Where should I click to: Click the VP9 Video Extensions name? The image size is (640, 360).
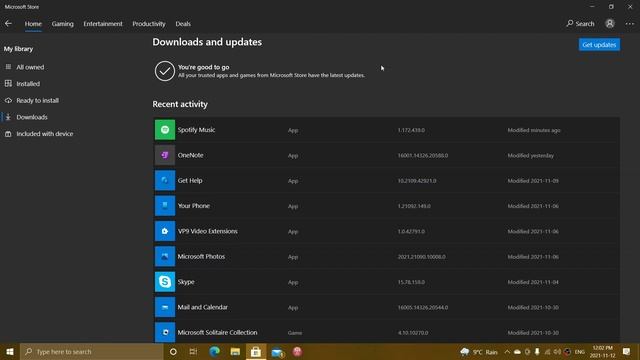pos(207,231)
